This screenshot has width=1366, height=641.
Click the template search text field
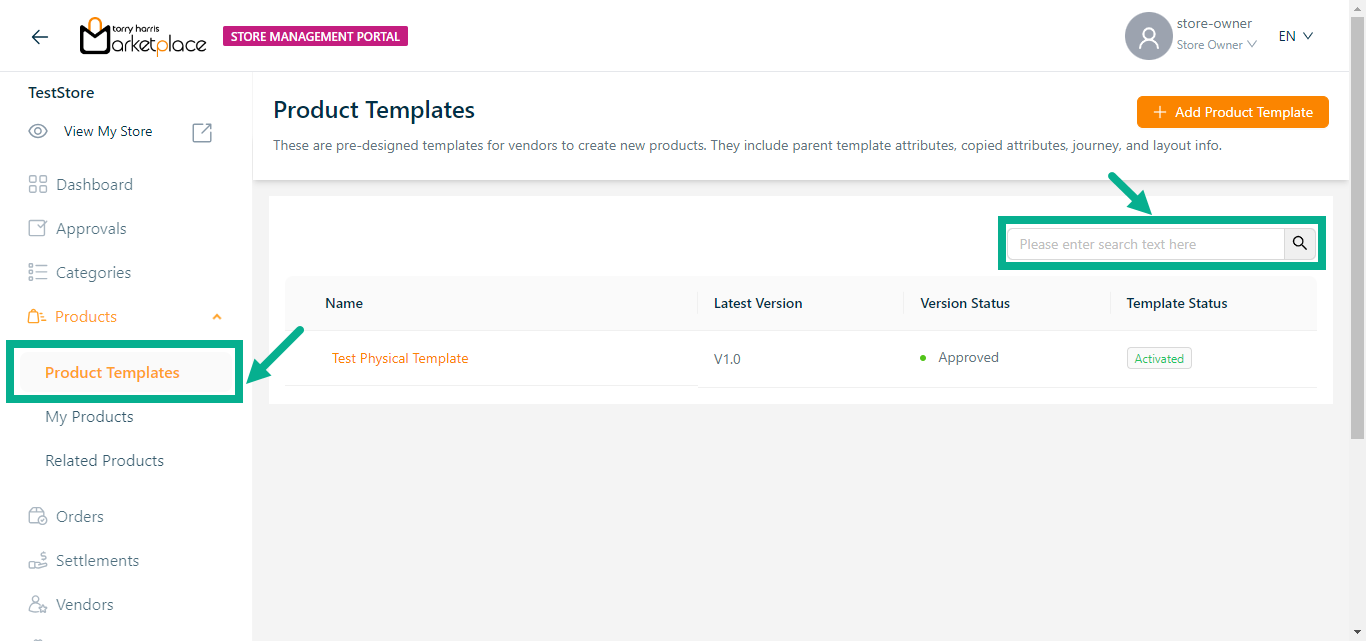pos(1145,244)
